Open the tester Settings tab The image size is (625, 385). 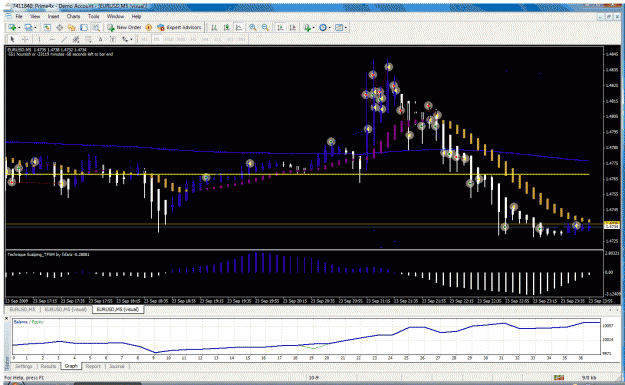point(24,366)
